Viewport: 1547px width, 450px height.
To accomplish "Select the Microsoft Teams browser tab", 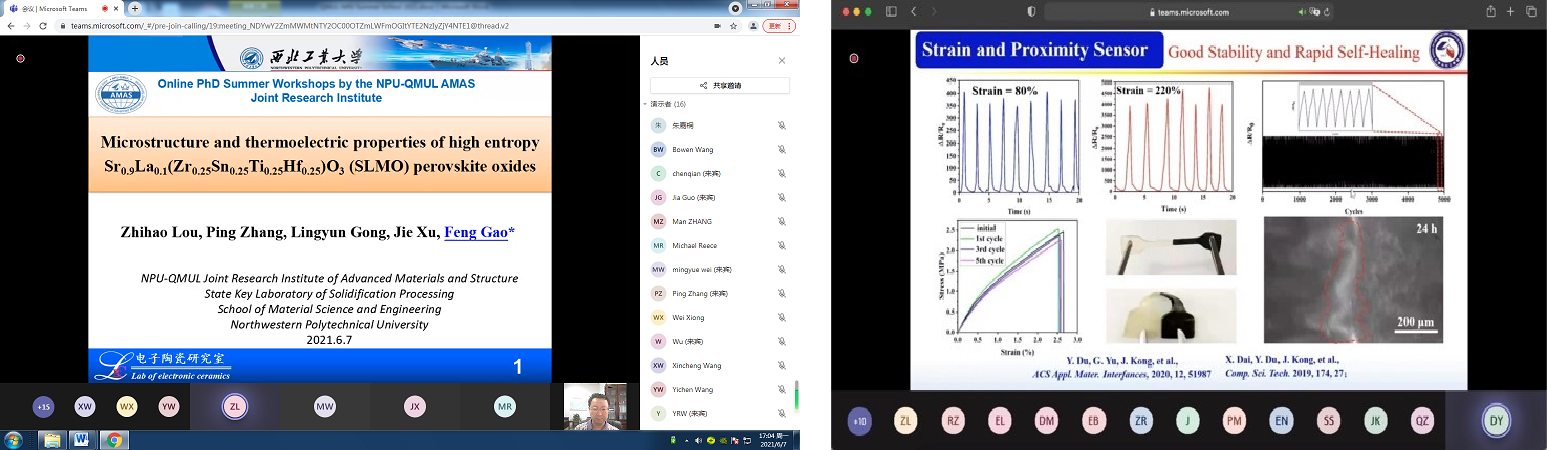I will pos(60,8).
